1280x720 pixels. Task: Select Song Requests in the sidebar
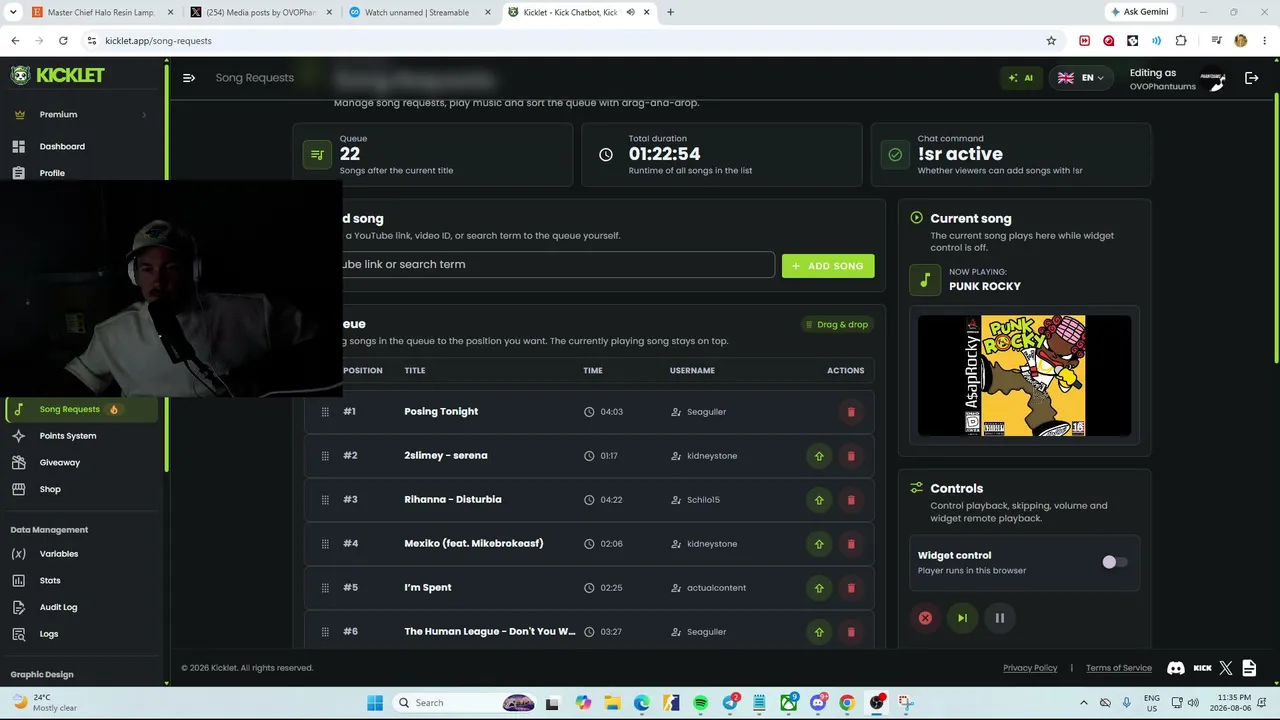pos(80,409)
